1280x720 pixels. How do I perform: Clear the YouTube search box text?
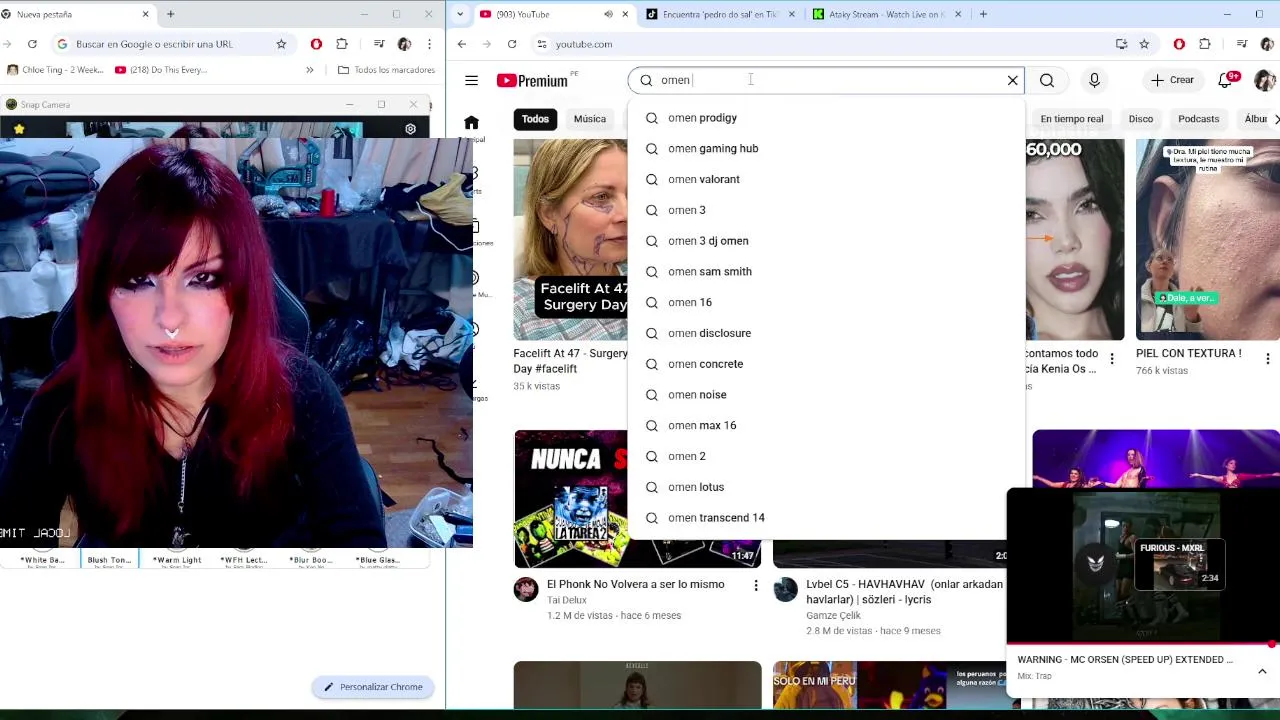click(1012, 80)
